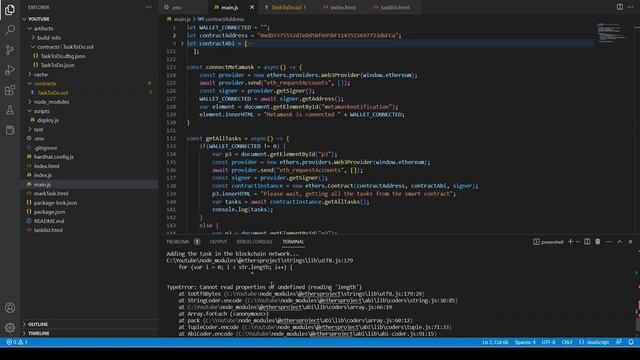Split the editor to the right
Image resolution: width=640 pixels, height=360 pixels.
click(620, 7)
